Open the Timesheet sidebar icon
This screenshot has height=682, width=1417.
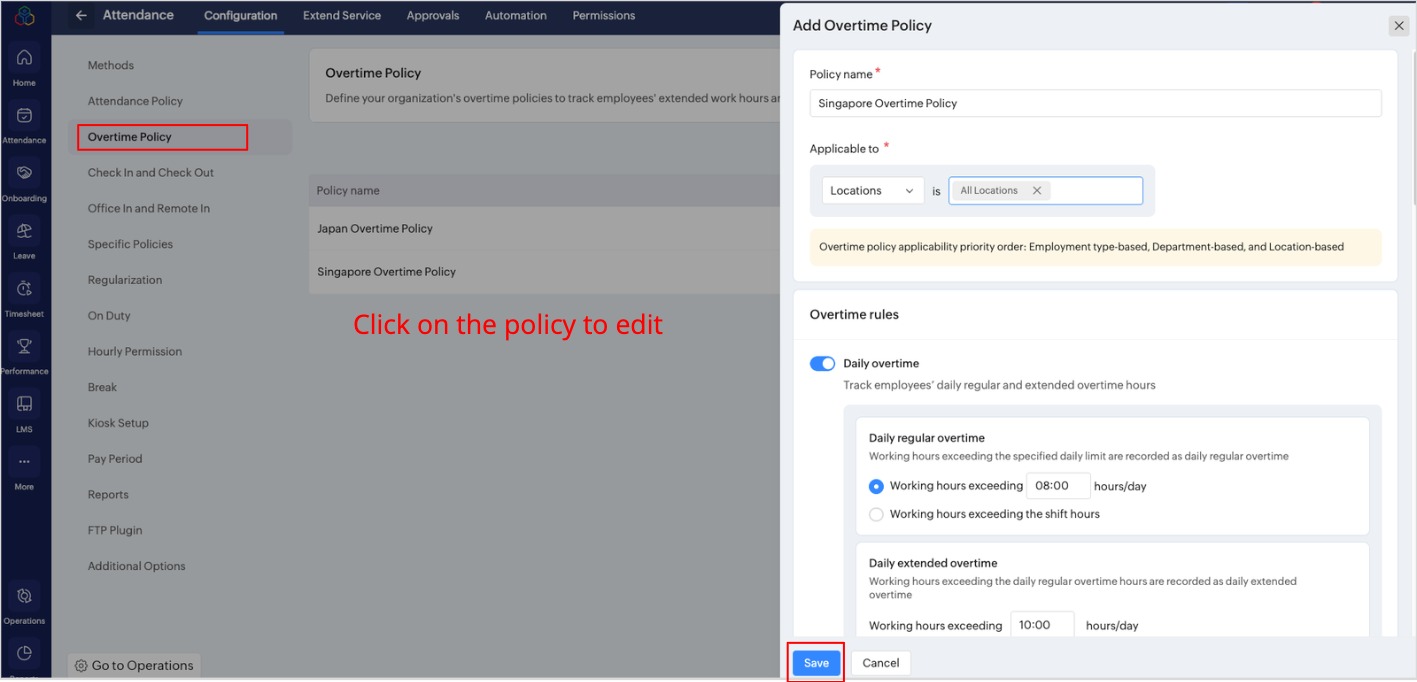tap(24, 289)
